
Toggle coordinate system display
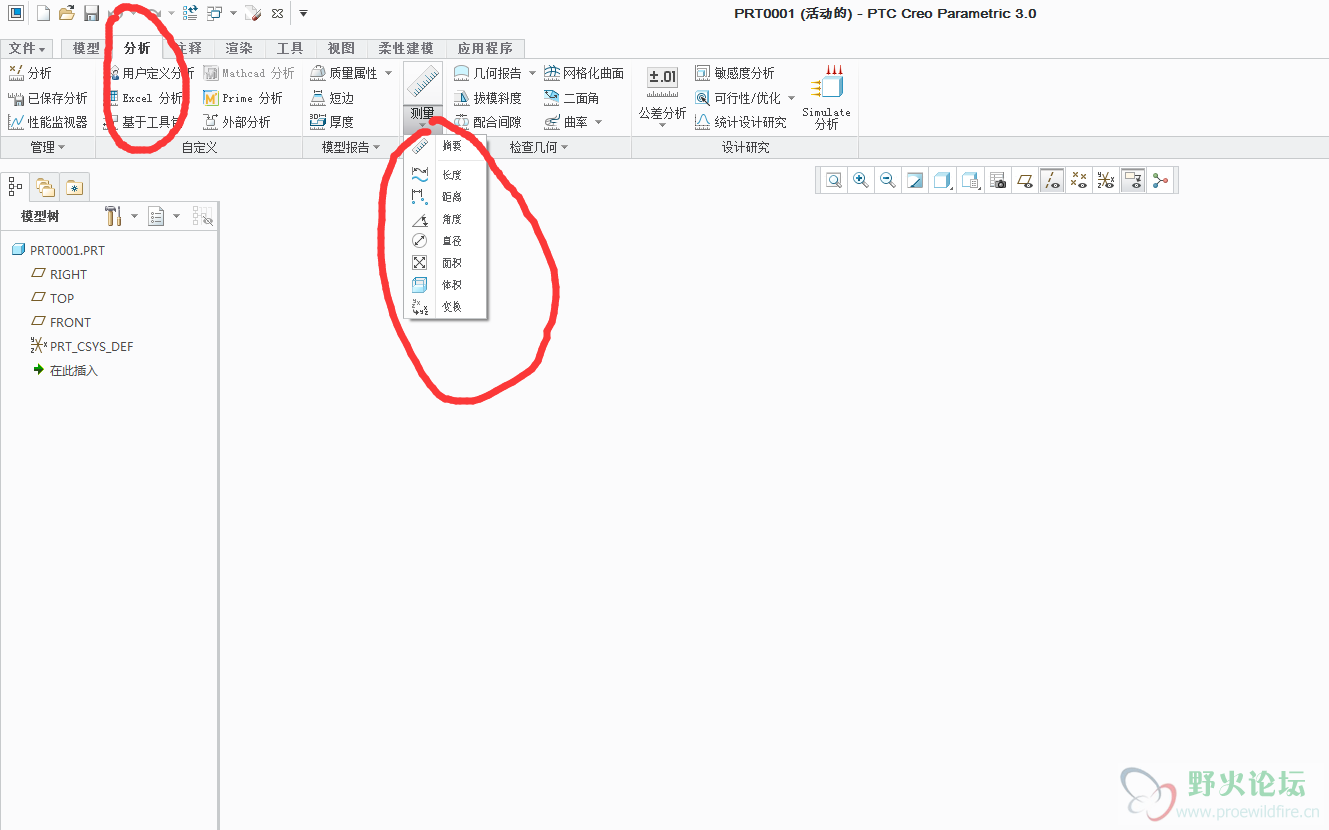(x=1105, y=180)
